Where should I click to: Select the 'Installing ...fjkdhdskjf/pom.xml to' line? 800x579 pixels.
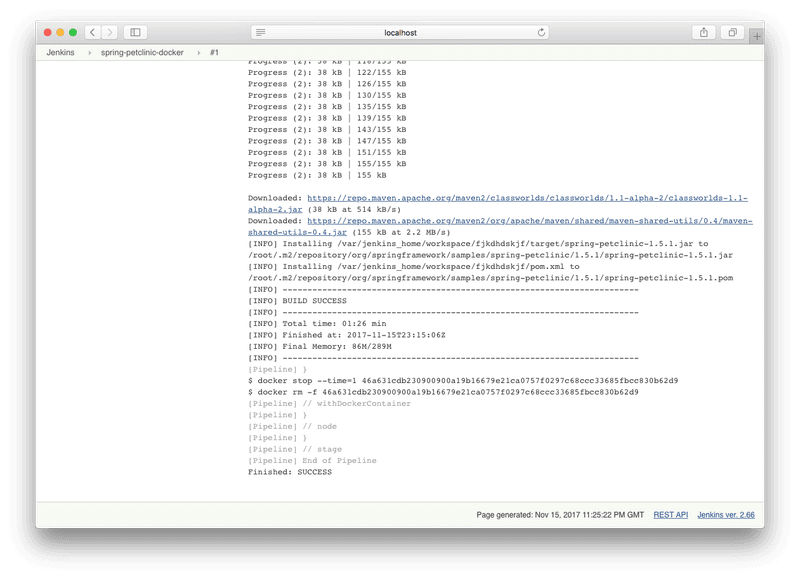414,266
